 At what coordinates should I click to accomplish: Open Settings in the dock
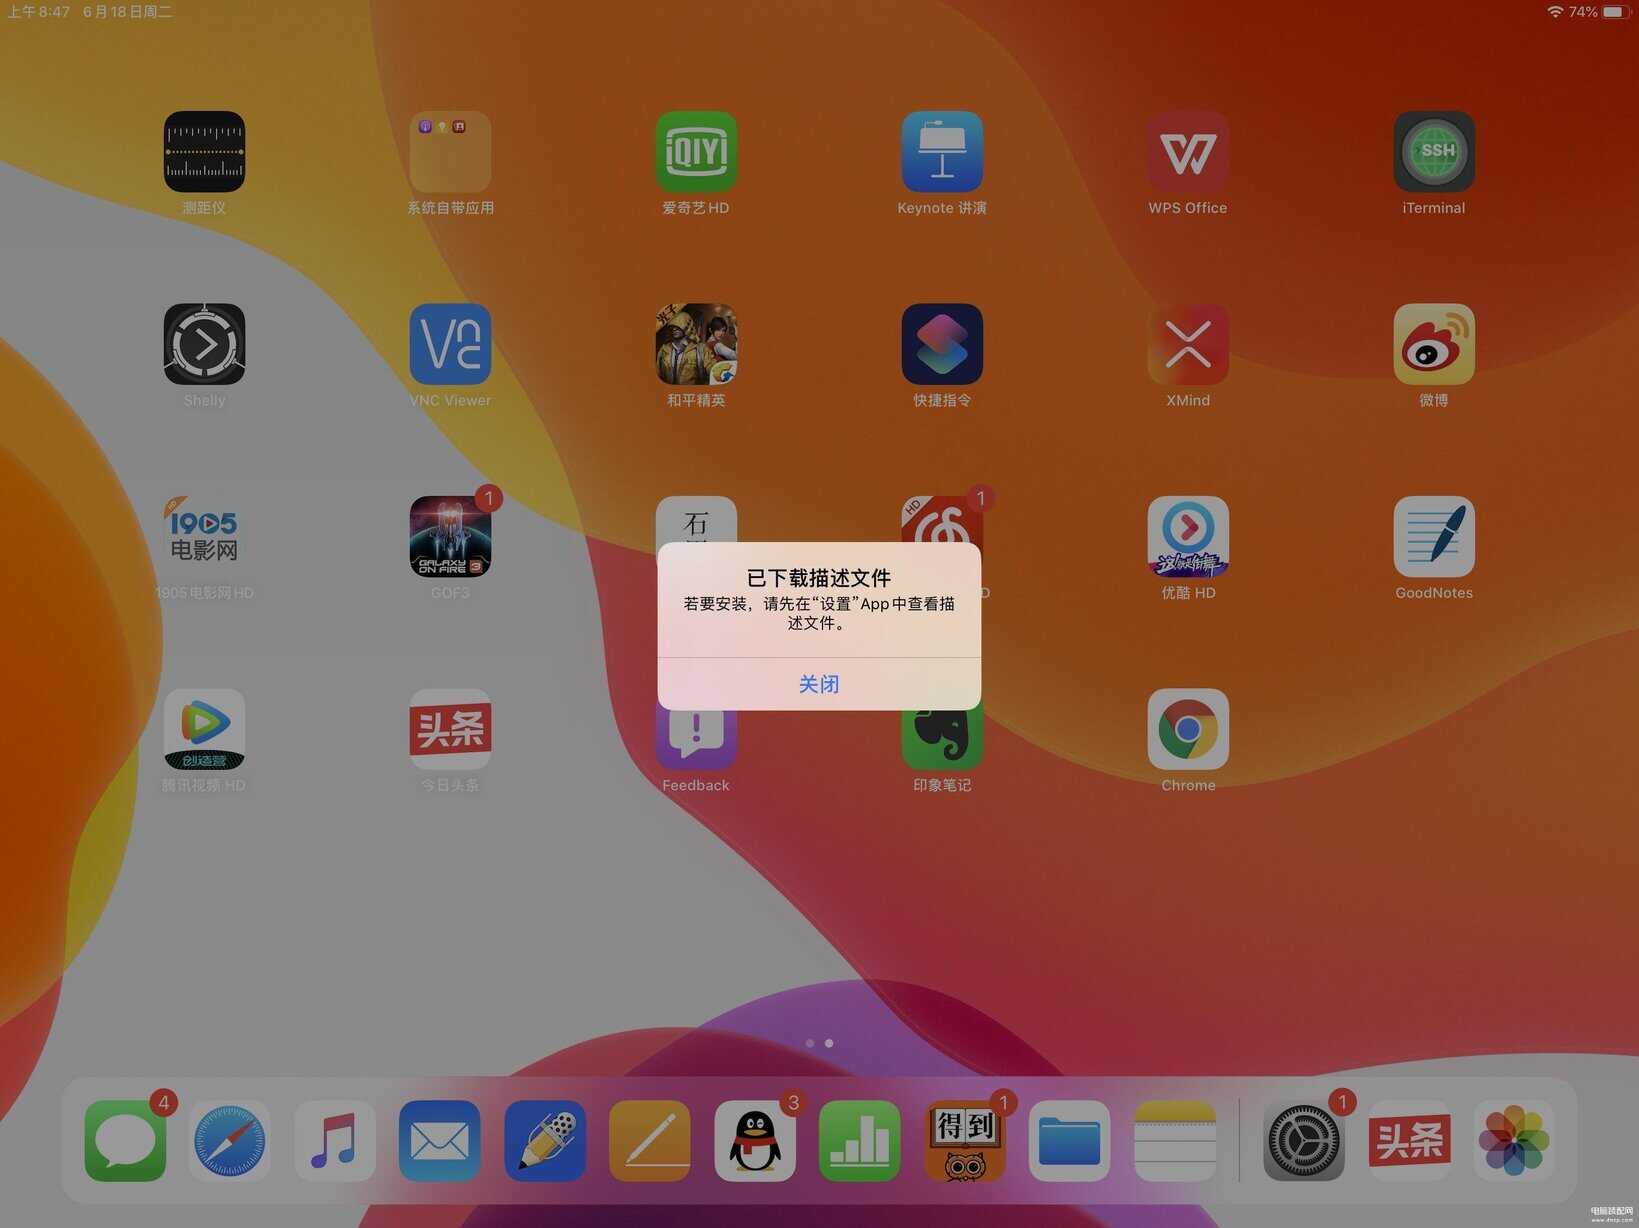[1304, 1141]
